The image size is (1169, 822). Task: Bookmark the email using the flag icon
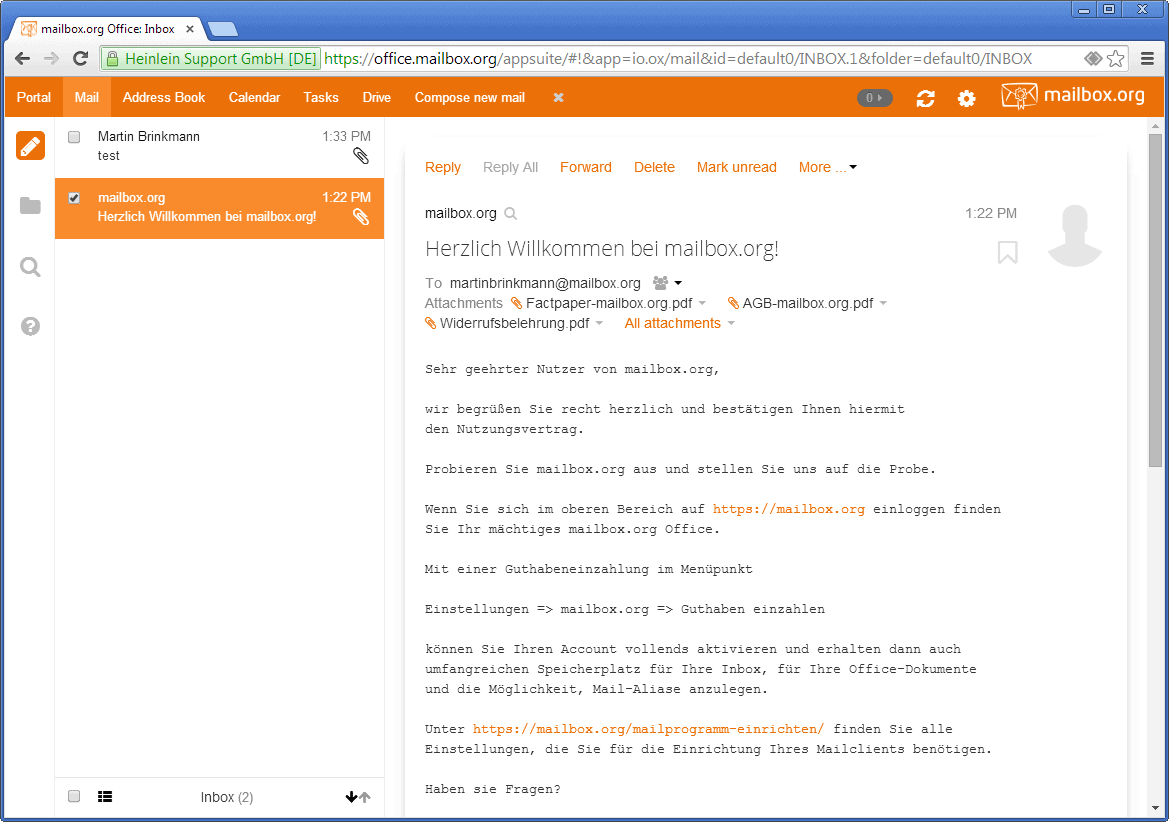click(1007, 253)
